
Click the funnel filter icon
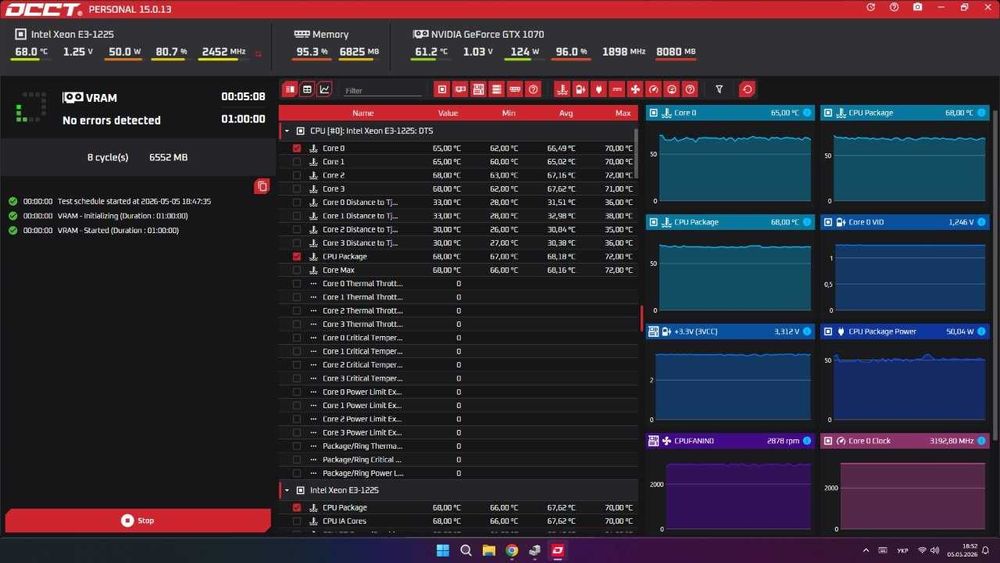pyautogui.click(x=719, y=89)
